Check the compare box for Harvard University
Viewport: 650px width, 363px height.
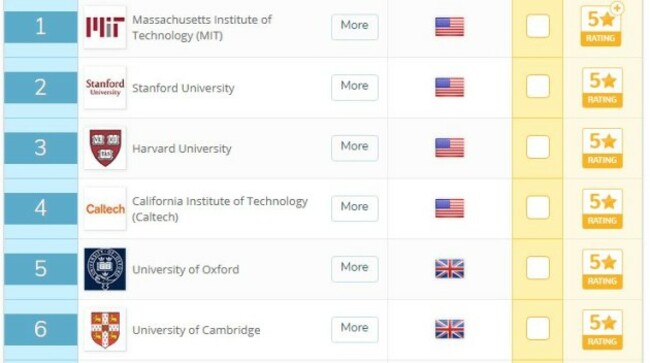pyautogui.click(x=538, y=147)
